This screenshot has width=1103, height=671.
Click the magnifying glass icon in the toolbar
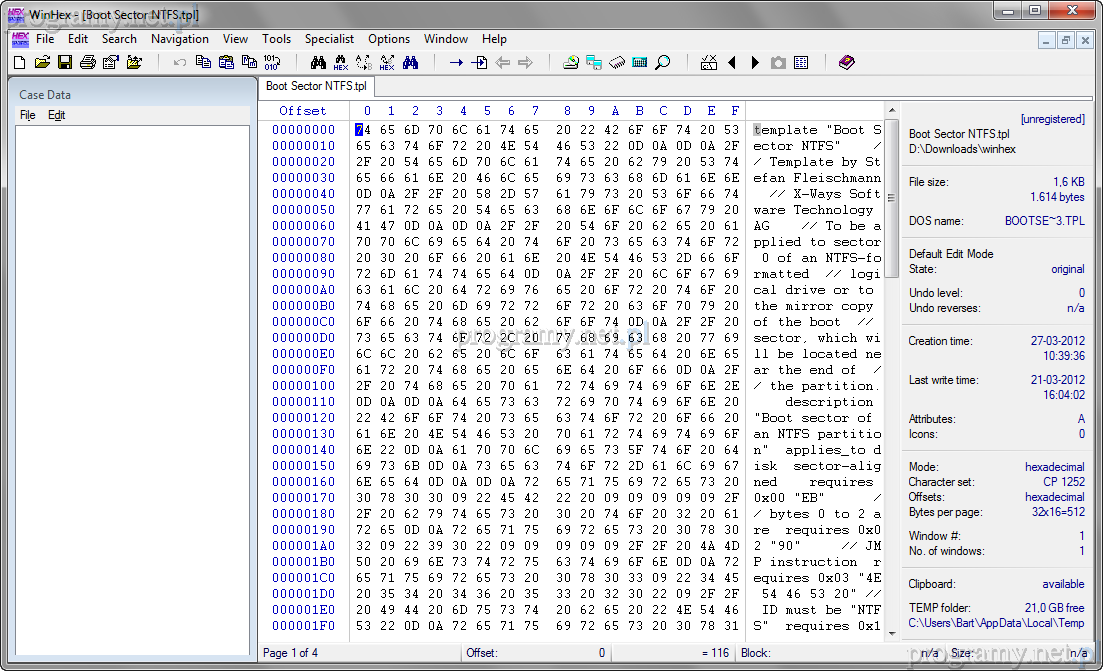point(662,63)
